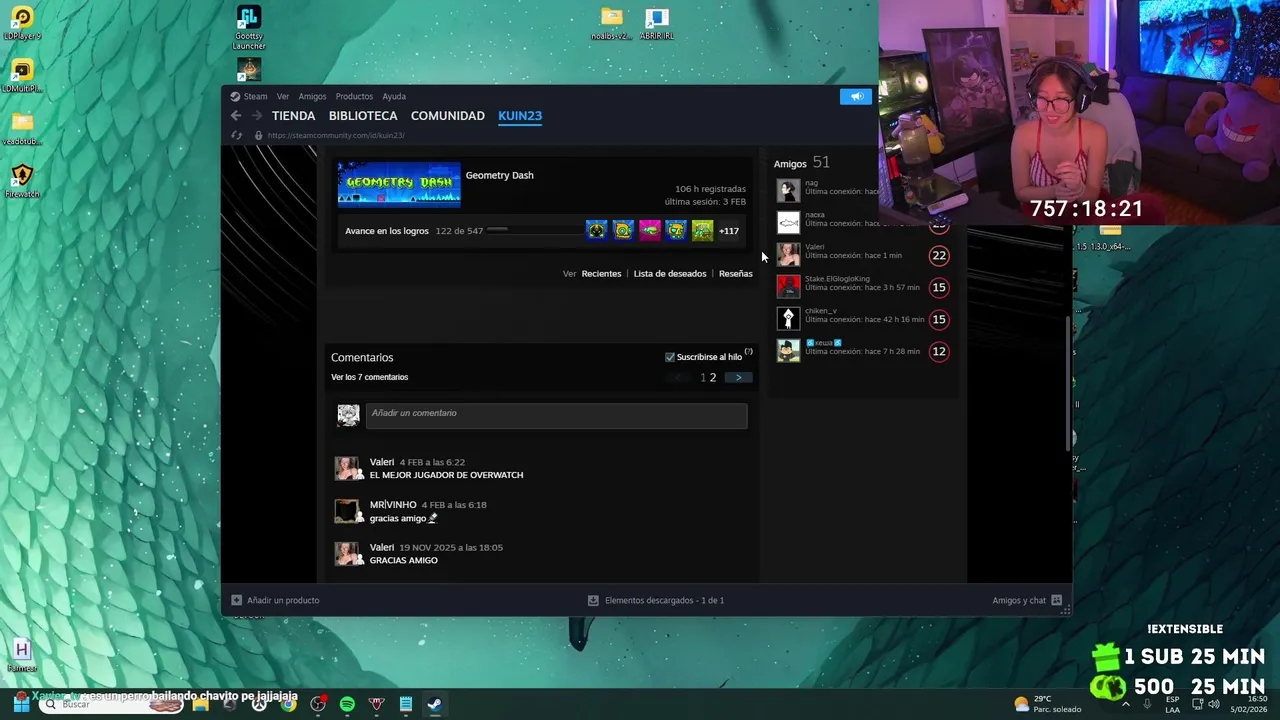Open MR|VINHO's comment avatar
1280x720 pixels.
pyautogui.click(x=348, y=511)
